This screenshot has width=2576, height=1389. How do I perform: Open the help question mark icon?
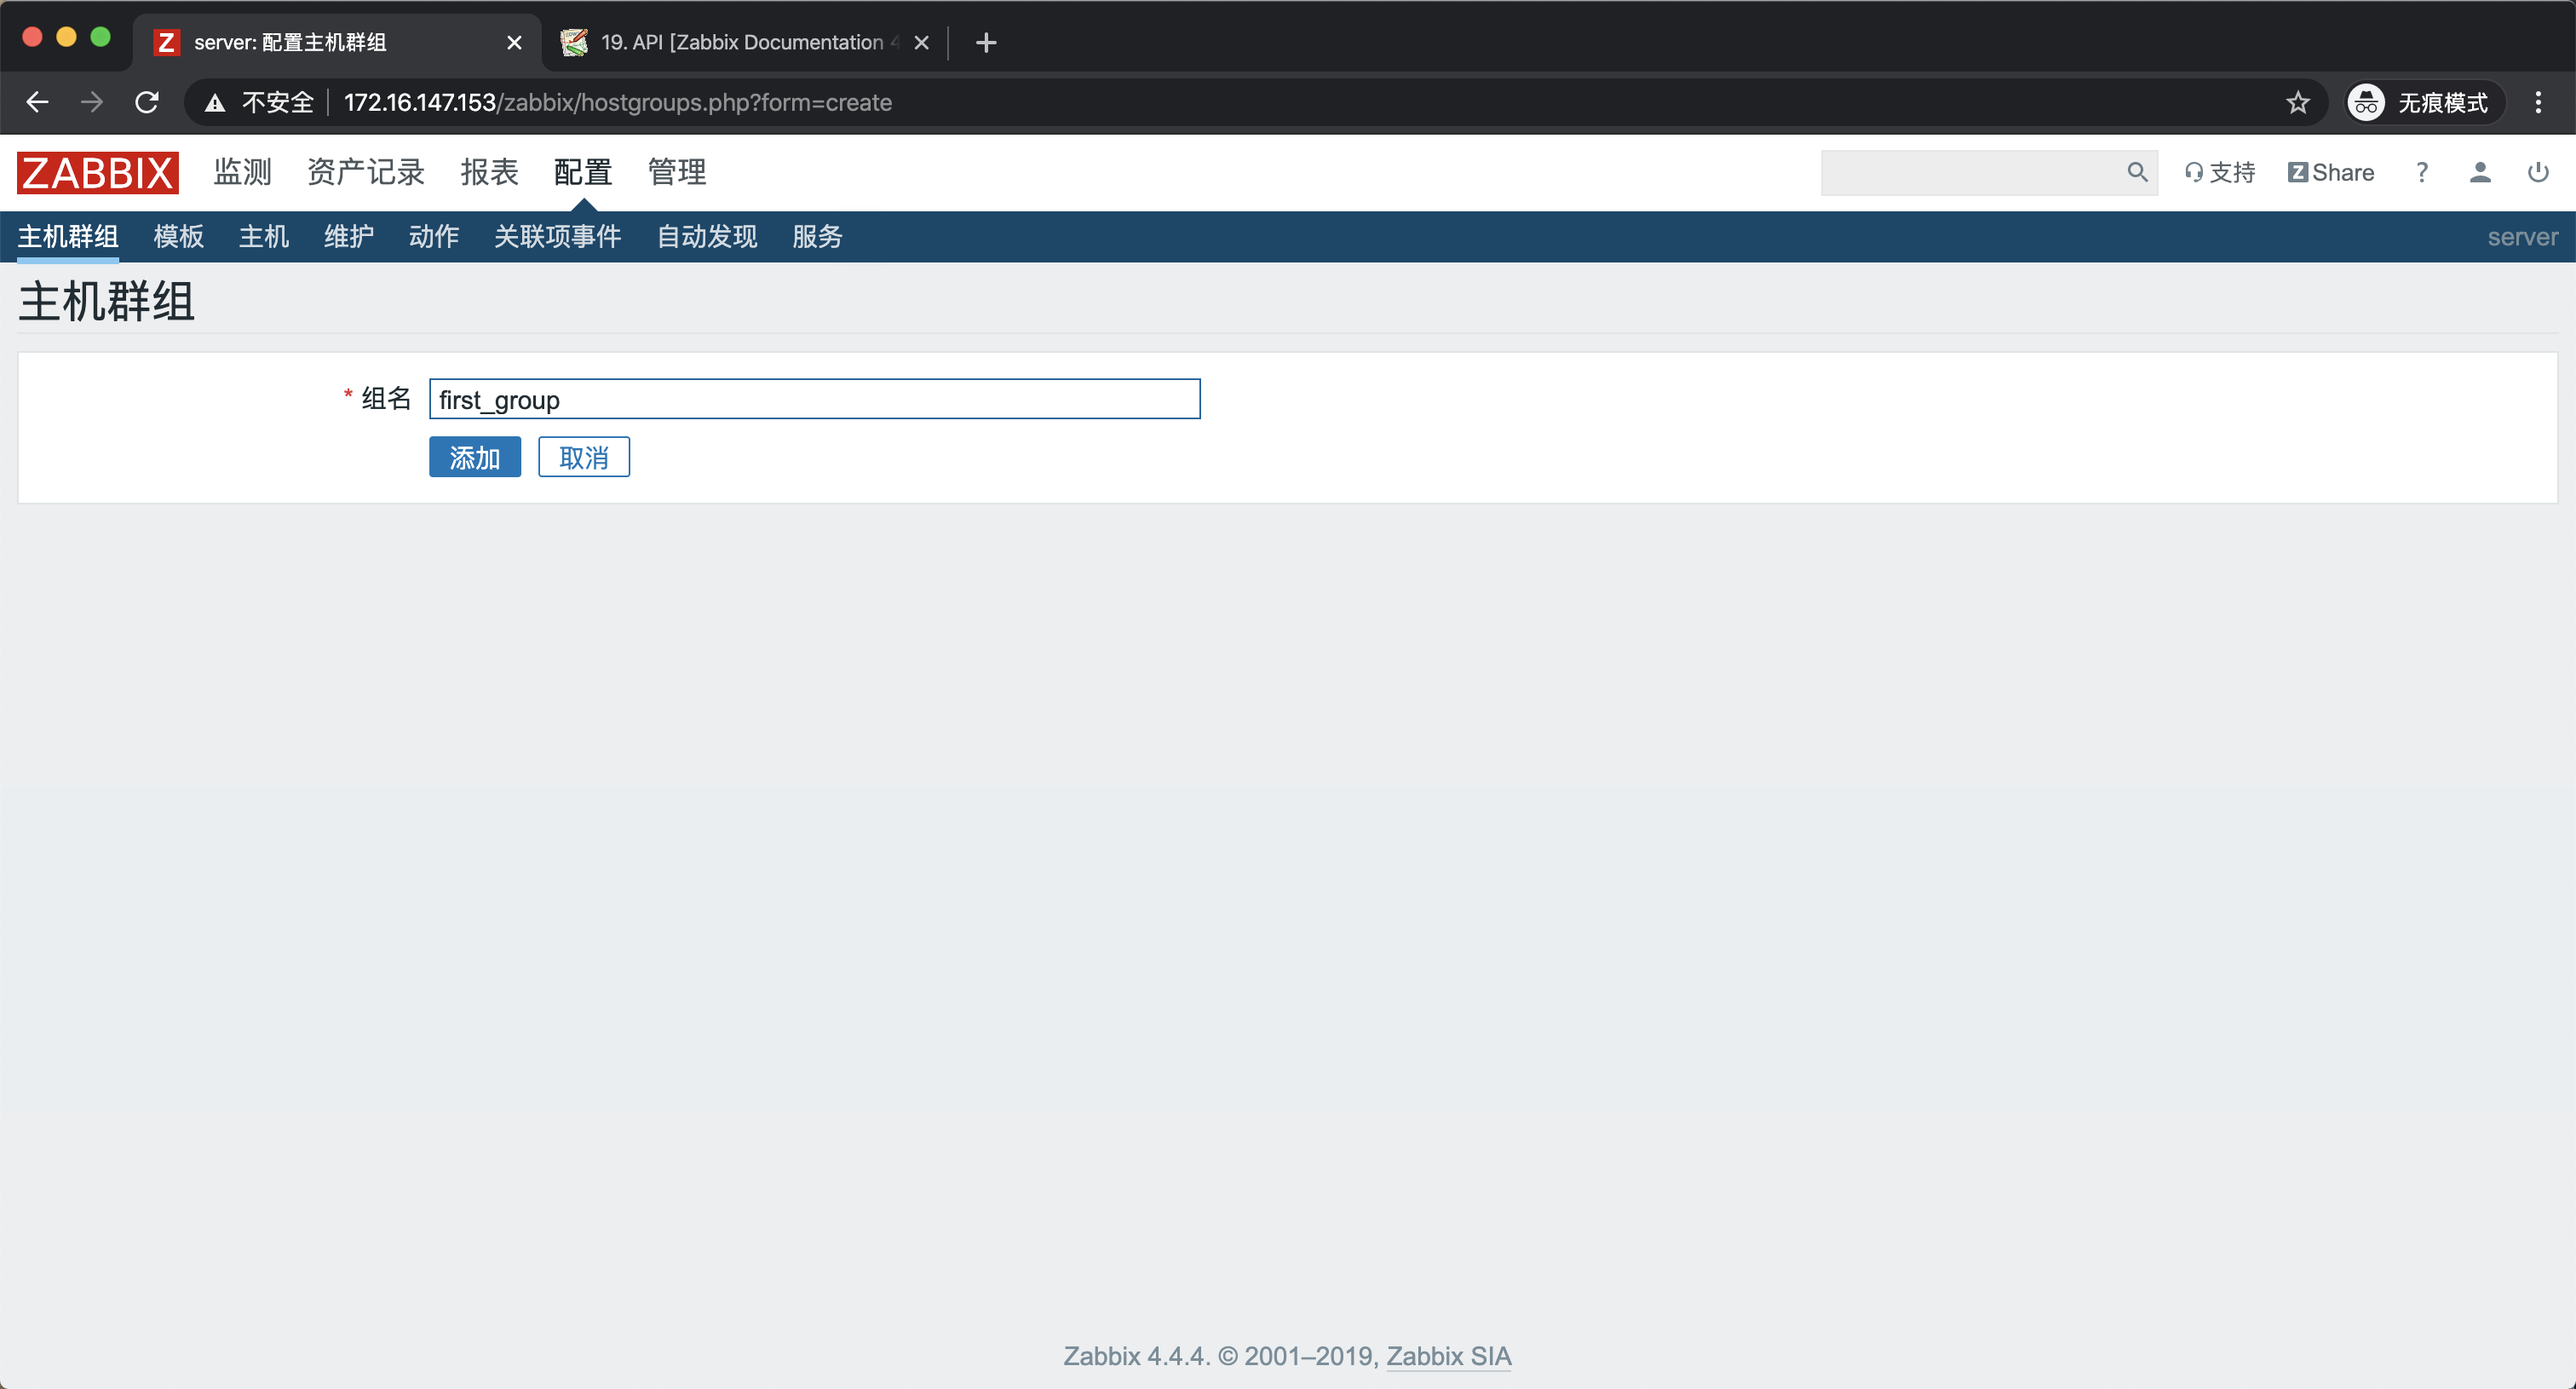[2421, 172]
